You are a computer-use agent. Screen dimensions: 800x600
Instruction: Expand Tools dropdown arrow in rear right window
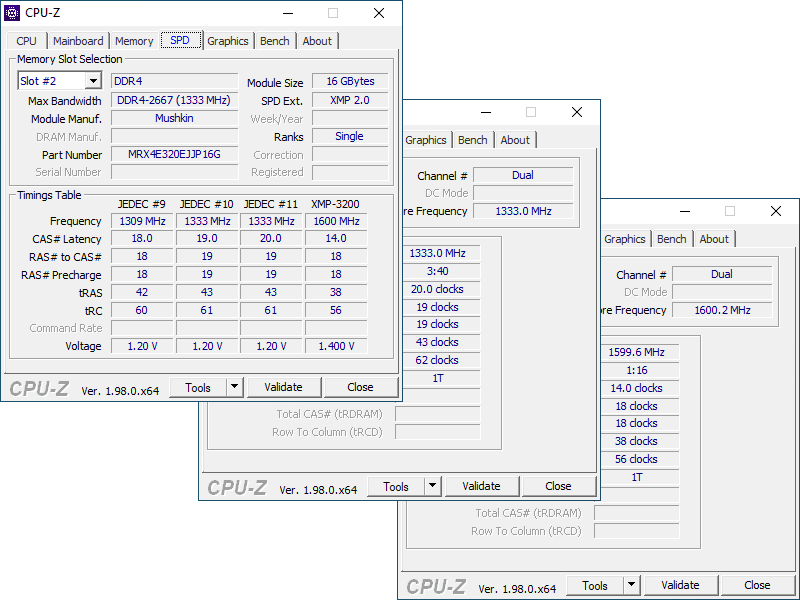click(x=631, y=585)
